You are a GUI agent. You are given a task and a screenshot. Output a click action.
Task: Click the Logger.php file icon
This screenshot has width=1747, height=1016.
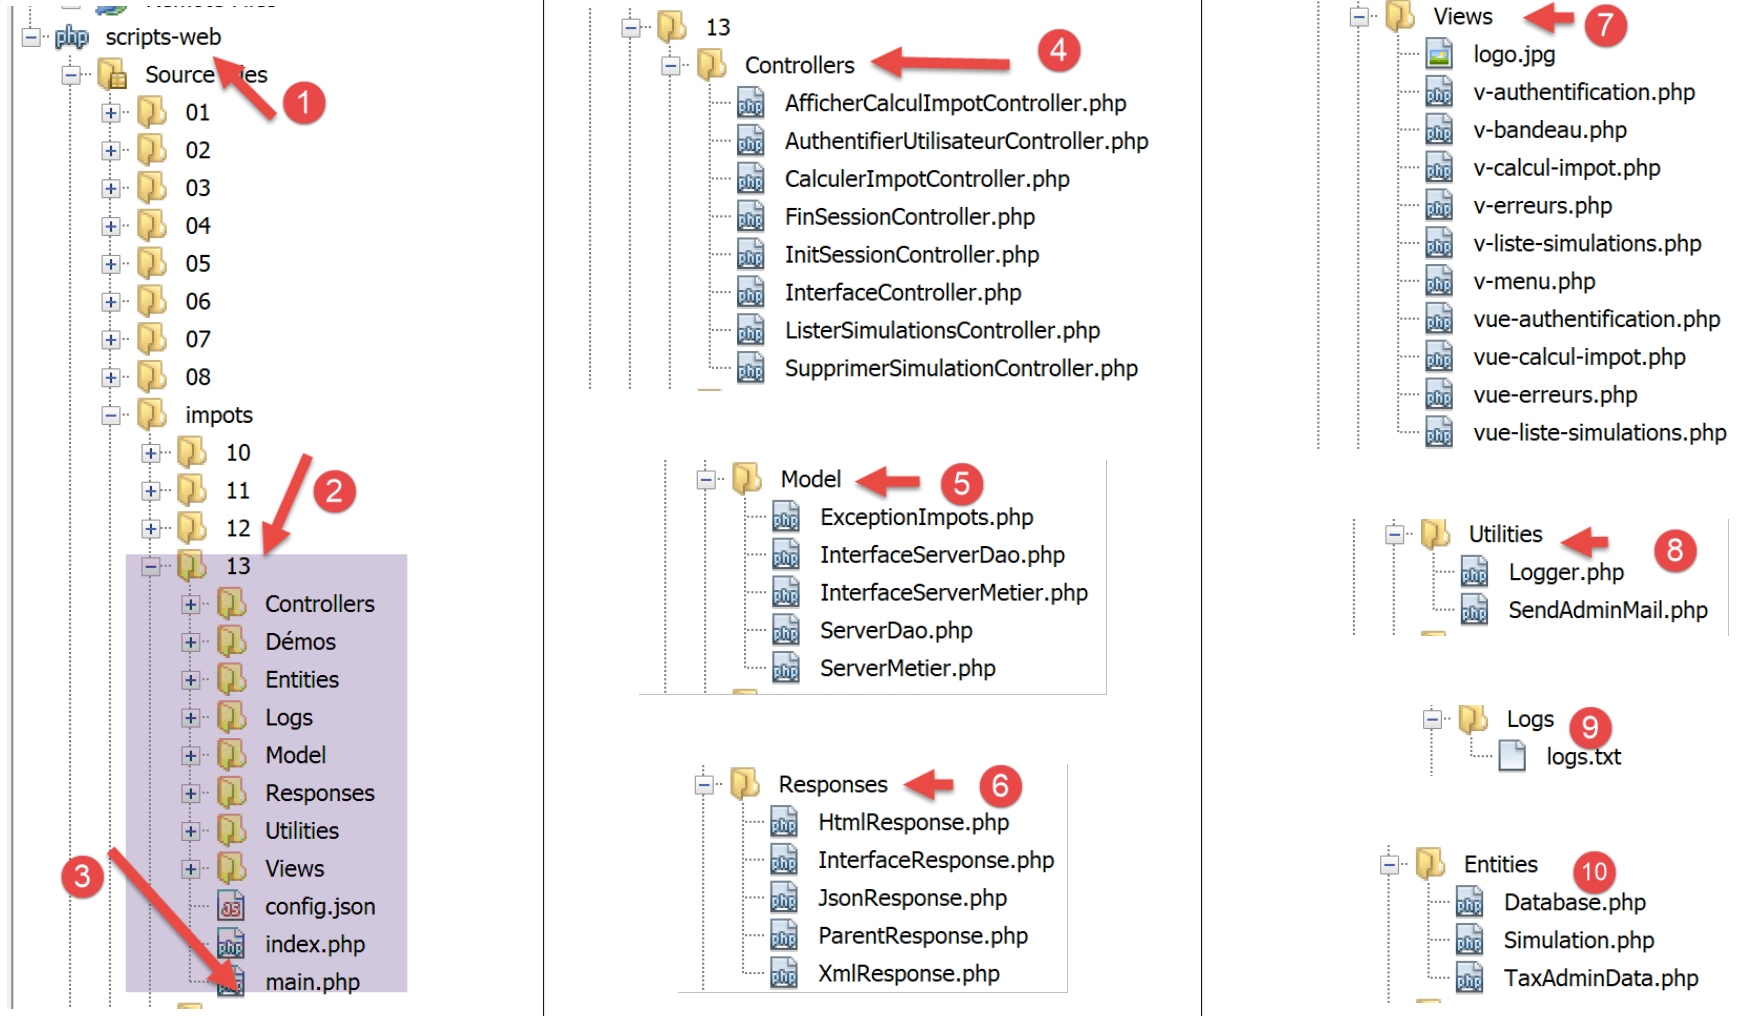[1474, 572]
